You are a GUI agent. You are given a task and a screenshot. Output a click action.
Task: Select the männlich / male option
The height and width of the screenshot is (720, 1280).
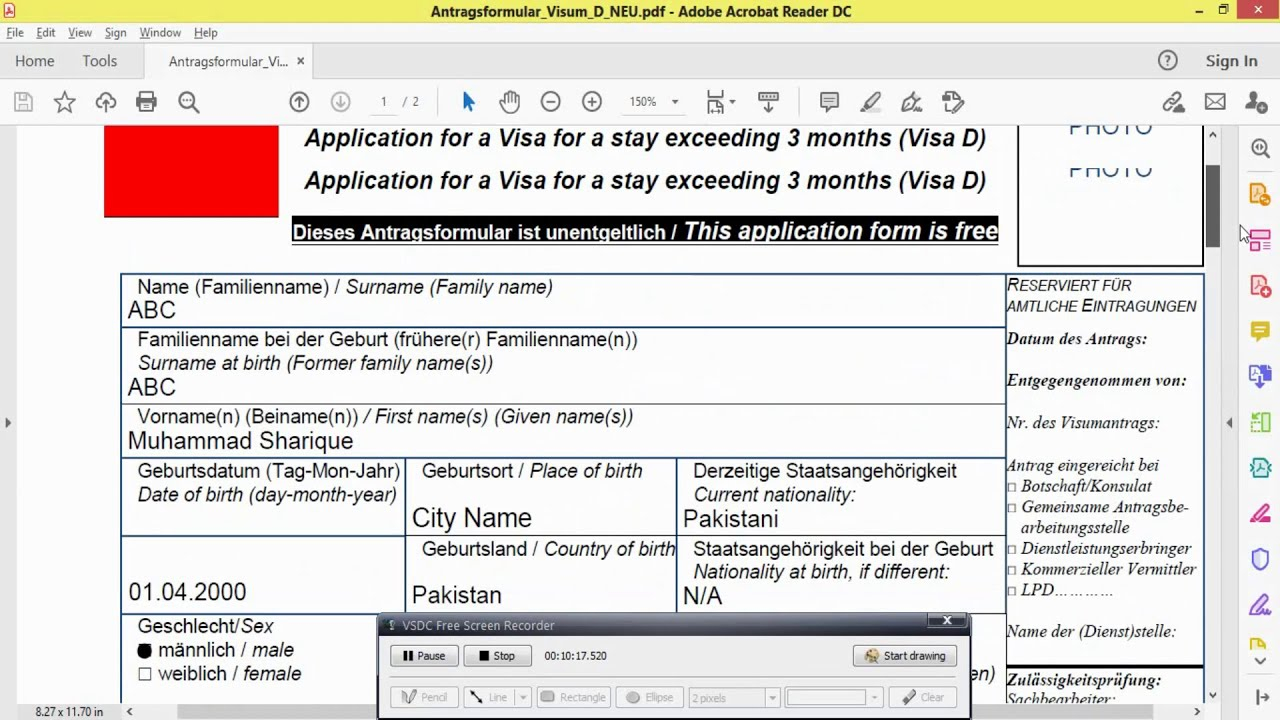pyautogui.click(x=145, y=651)
